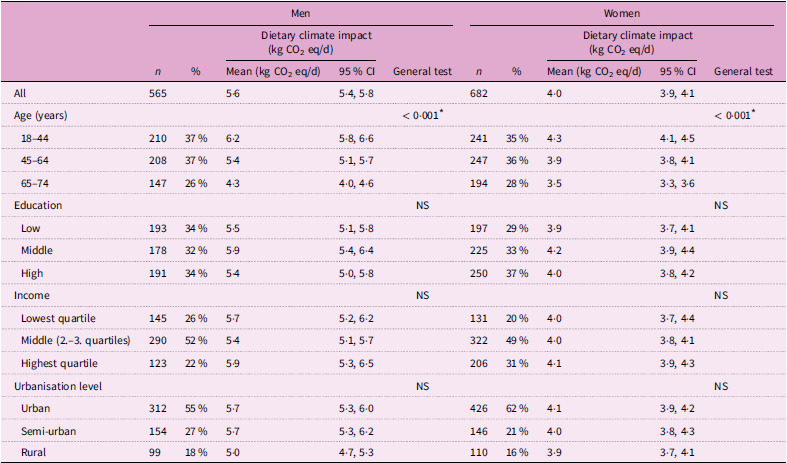Viewport: 787px width, 463px height.
Task: Click the 'Middle (2.–3. quartiles)' row label
Action: pyautogui.click(x=76, y=340)
